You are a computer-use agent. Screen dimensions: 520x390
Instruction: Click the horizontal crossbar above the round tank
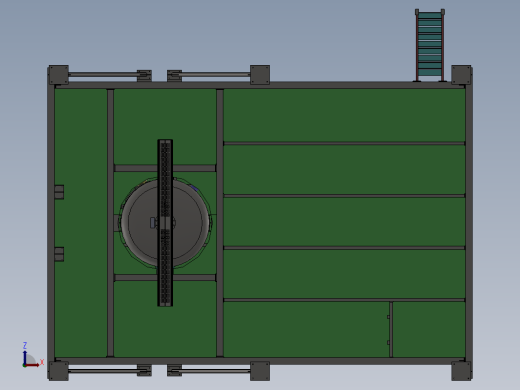click(x=165, y=168)
